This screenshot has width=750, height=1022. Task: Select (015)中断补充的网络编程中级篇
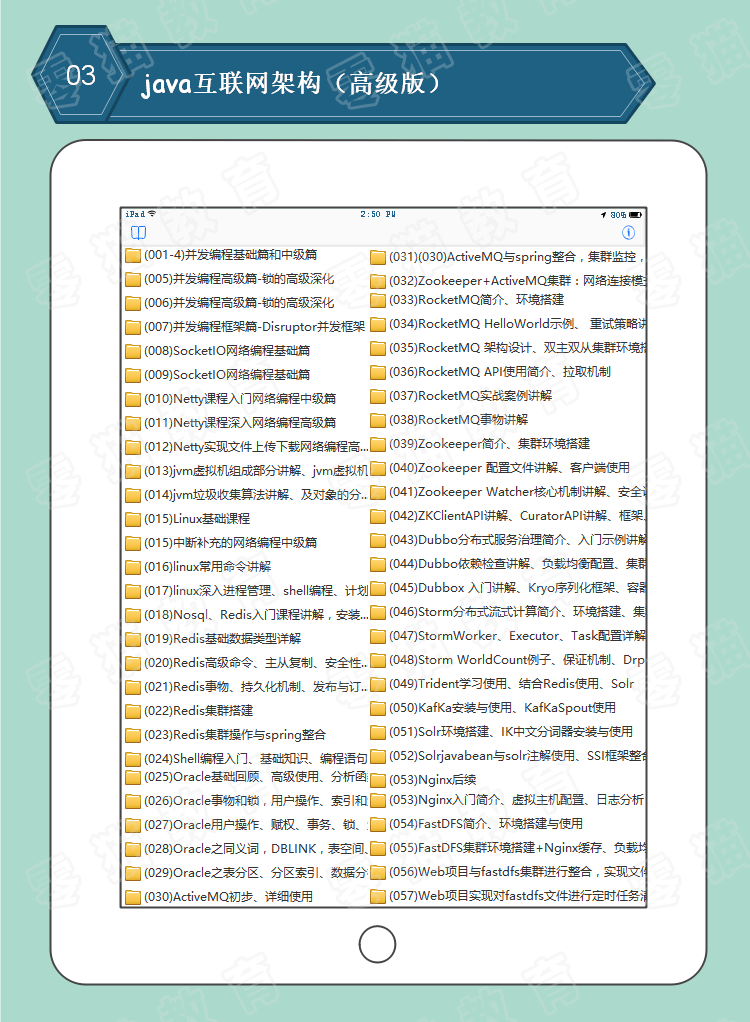(x=231, y=542)
